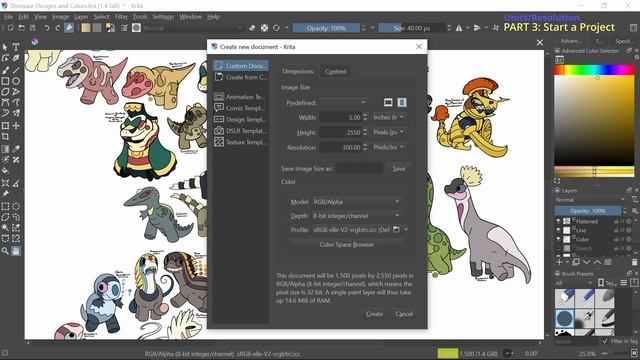Click Save Image Size As field
The image size is (640, 360).
[x=359, y=168]
